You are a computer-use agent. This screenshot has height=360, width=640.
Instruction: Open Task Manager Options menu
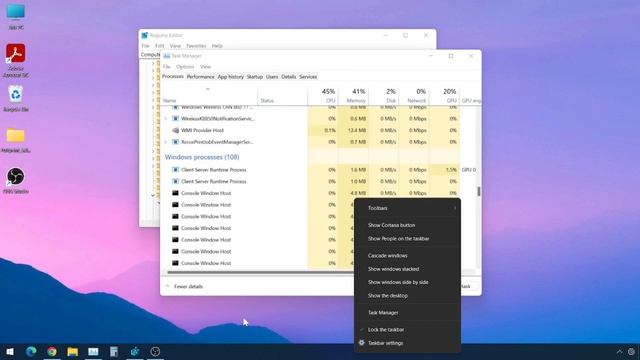(185, 67)
